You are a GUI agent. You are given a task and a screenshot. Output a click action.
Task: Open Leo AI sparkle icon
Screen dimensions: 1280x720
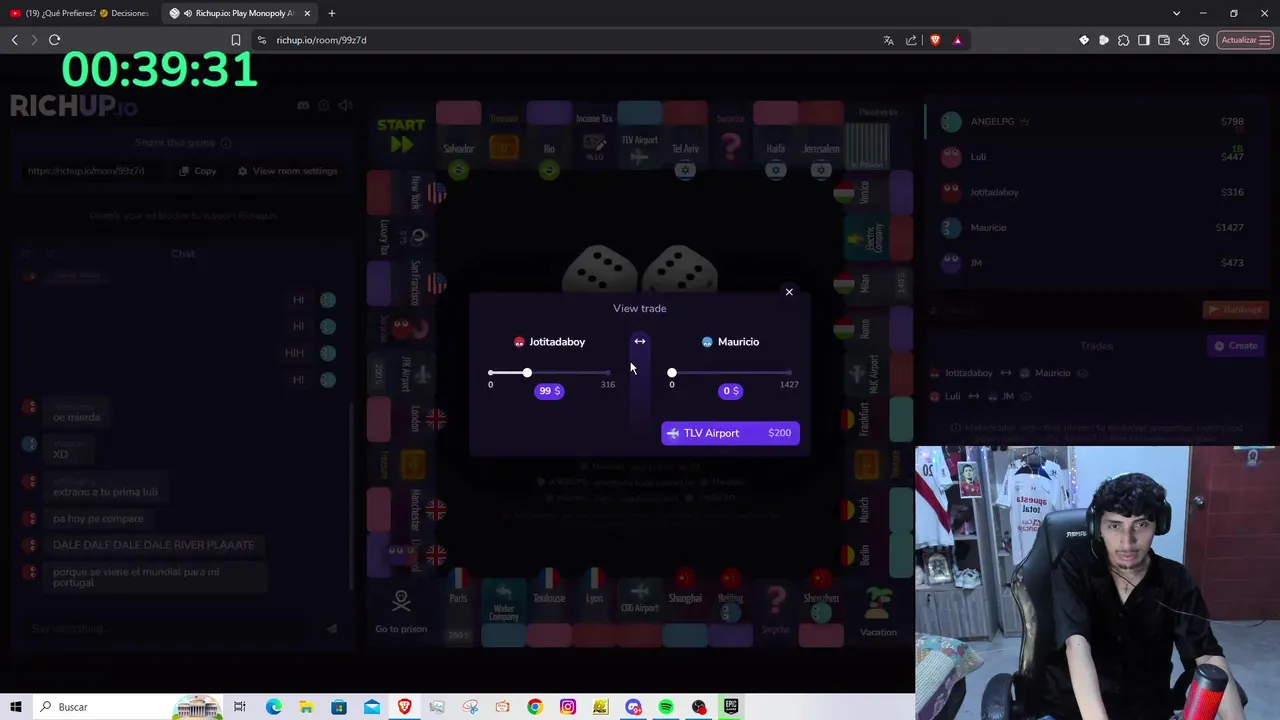coord(1184,40)
